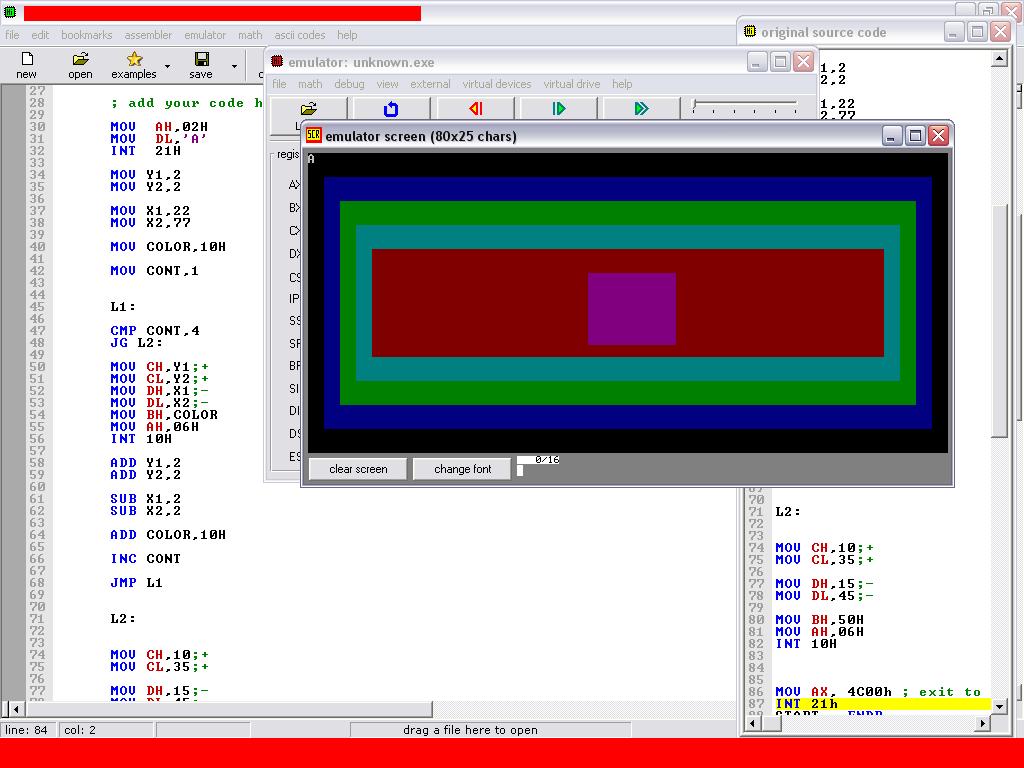Execute a single step with green arrow
The height and width of the screenshot is (768, 1024).
coord(559,109)
